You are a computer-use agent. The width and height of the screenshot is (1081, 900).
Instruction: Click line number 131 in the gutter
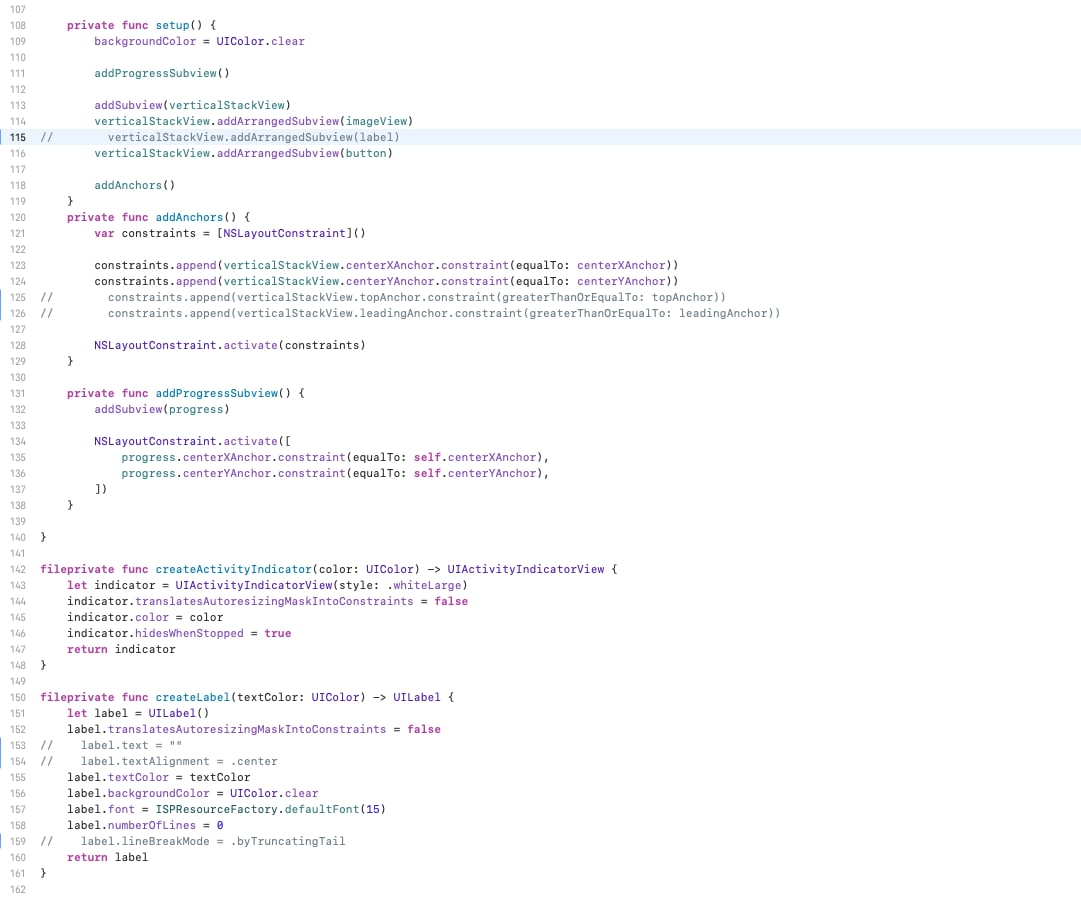18,393
